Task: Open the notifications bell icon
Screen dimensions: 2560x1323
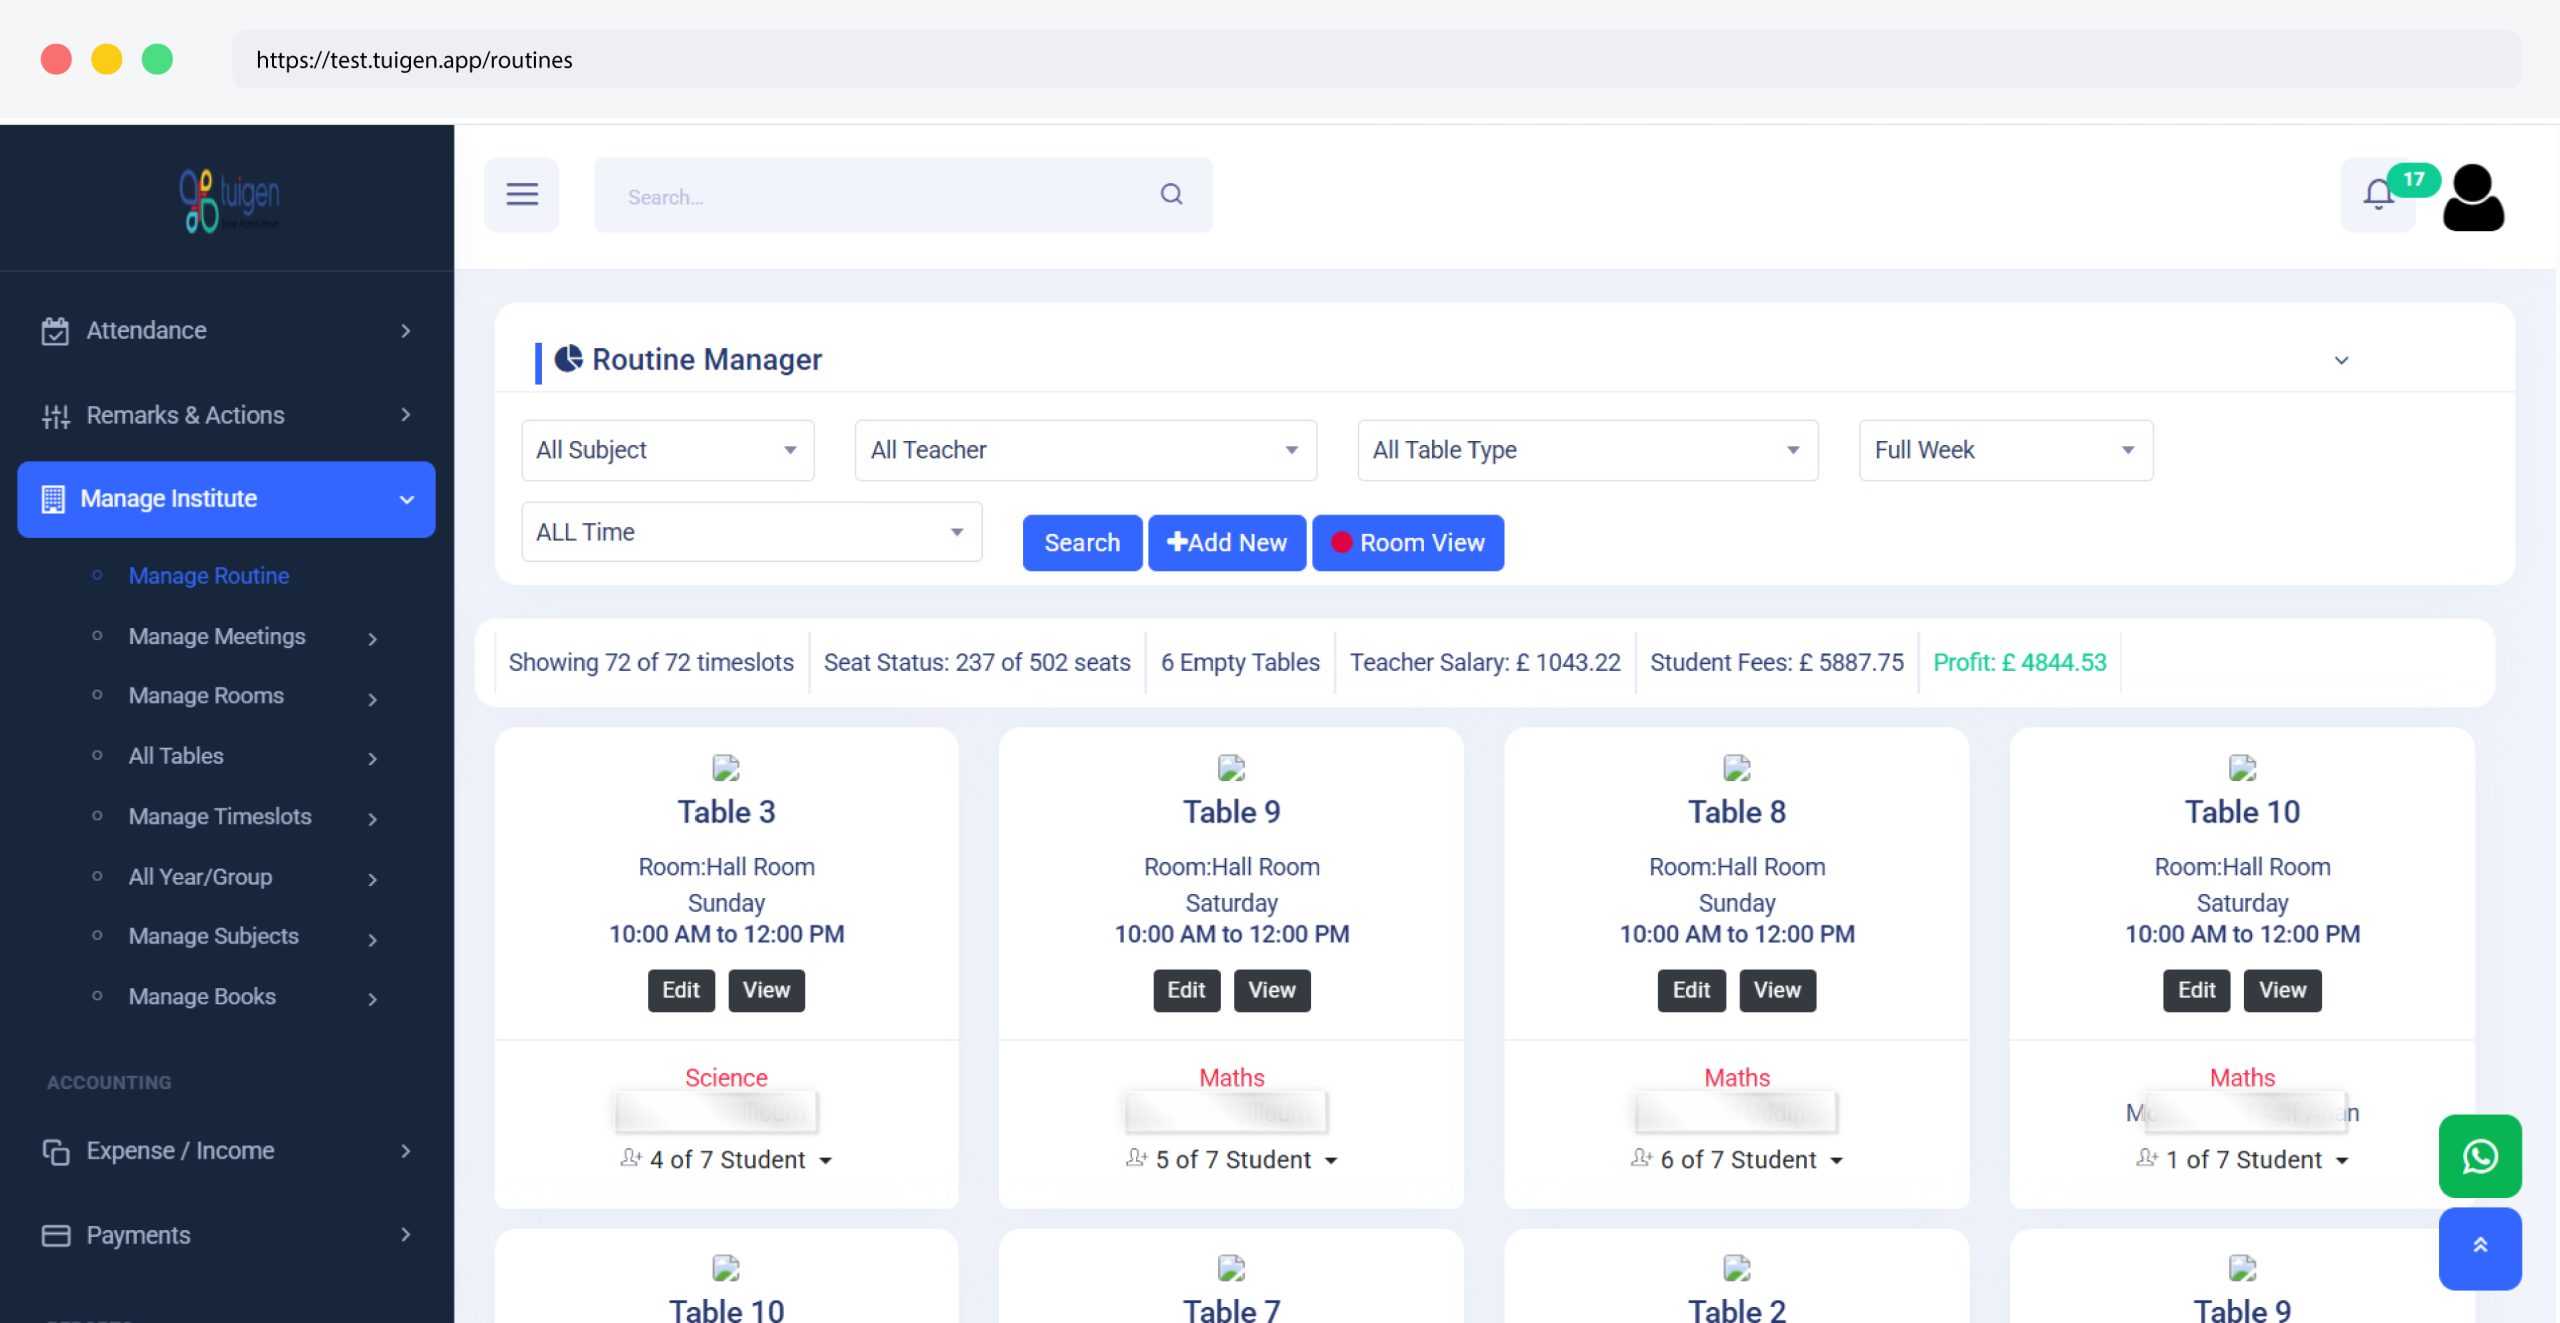Action: pyautogui.click(x=2378, y=195)
